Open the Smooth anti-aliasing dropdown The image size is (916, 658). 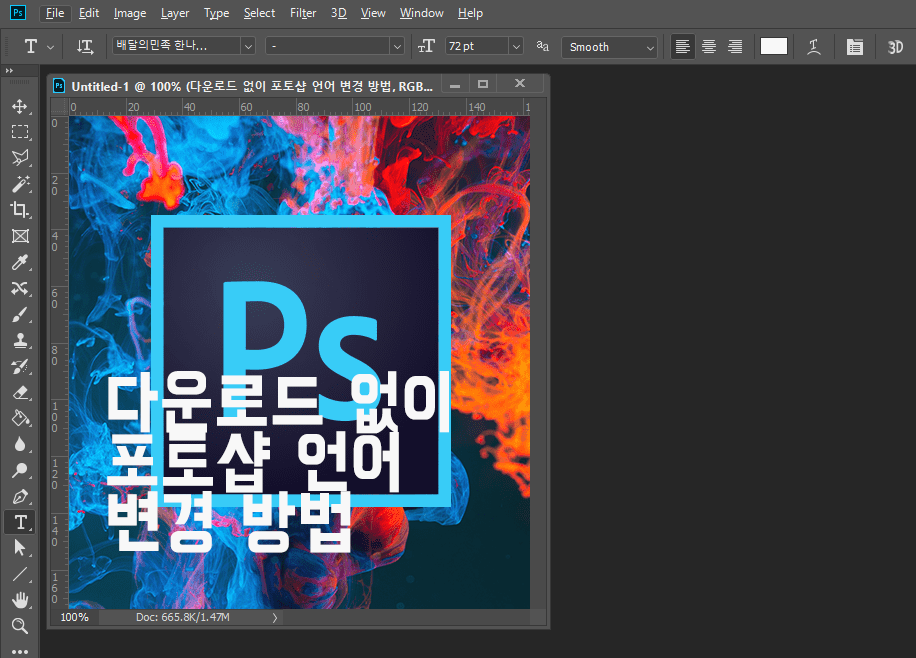(x=609, y=47)
